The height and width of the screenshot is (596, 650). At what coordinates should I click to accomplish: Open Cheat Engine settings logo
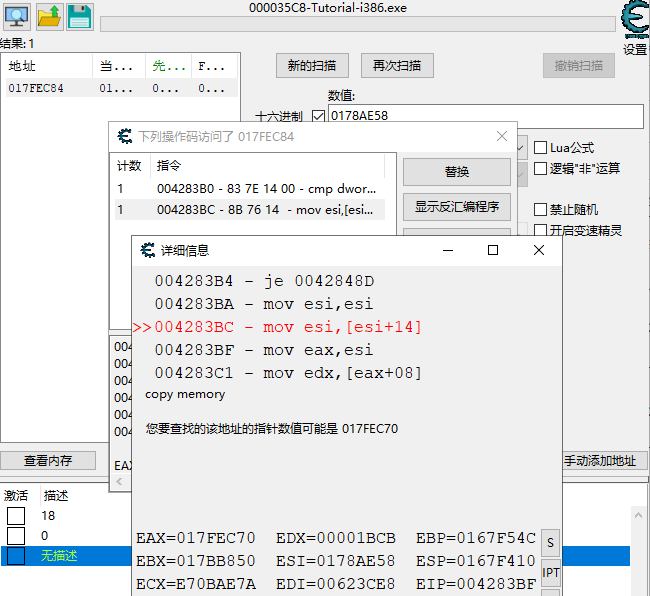tap(635, 19)
